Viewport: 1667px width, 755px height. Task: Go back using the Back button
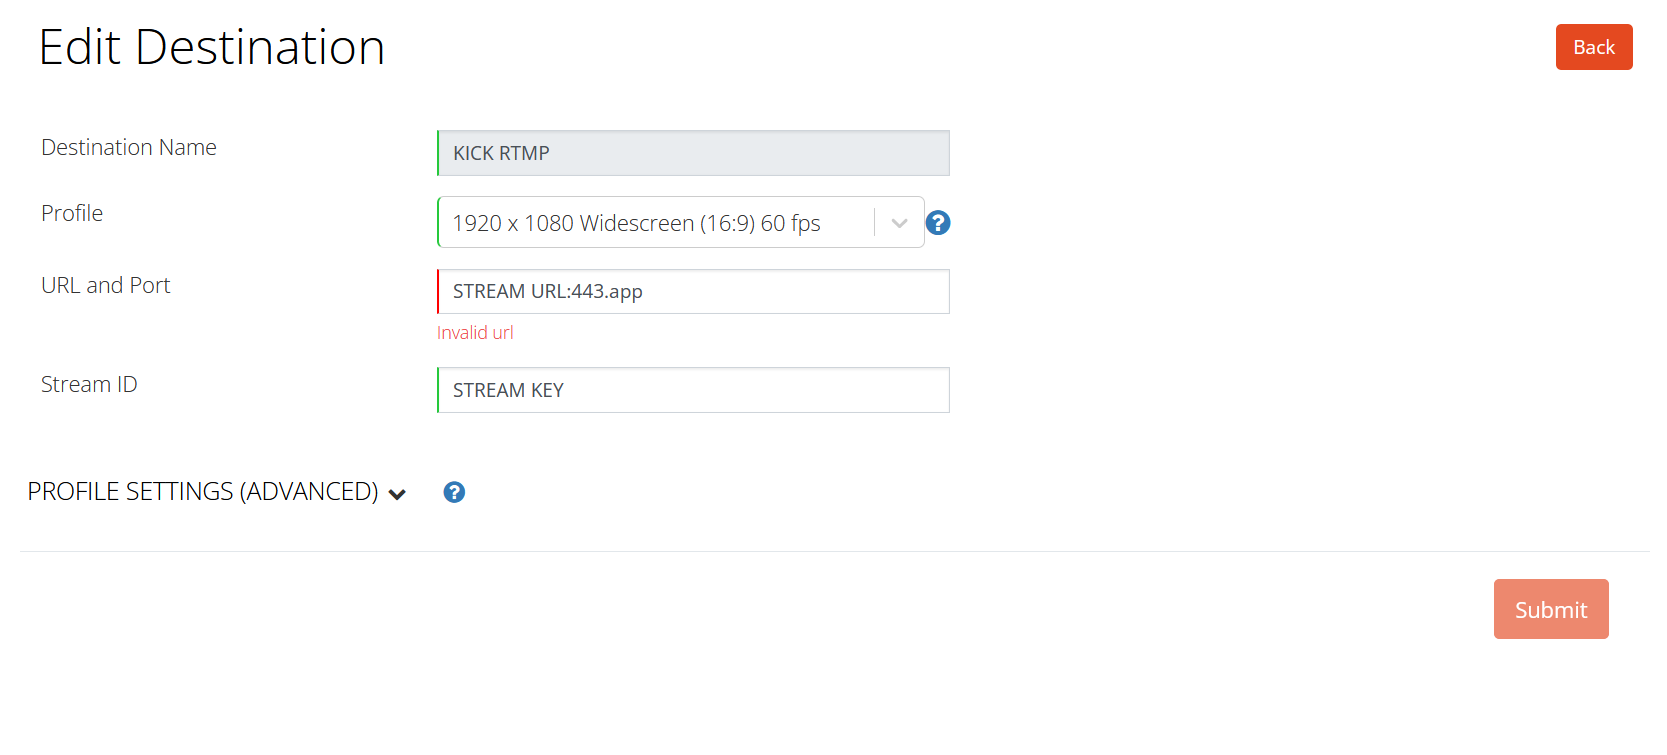1594,47
